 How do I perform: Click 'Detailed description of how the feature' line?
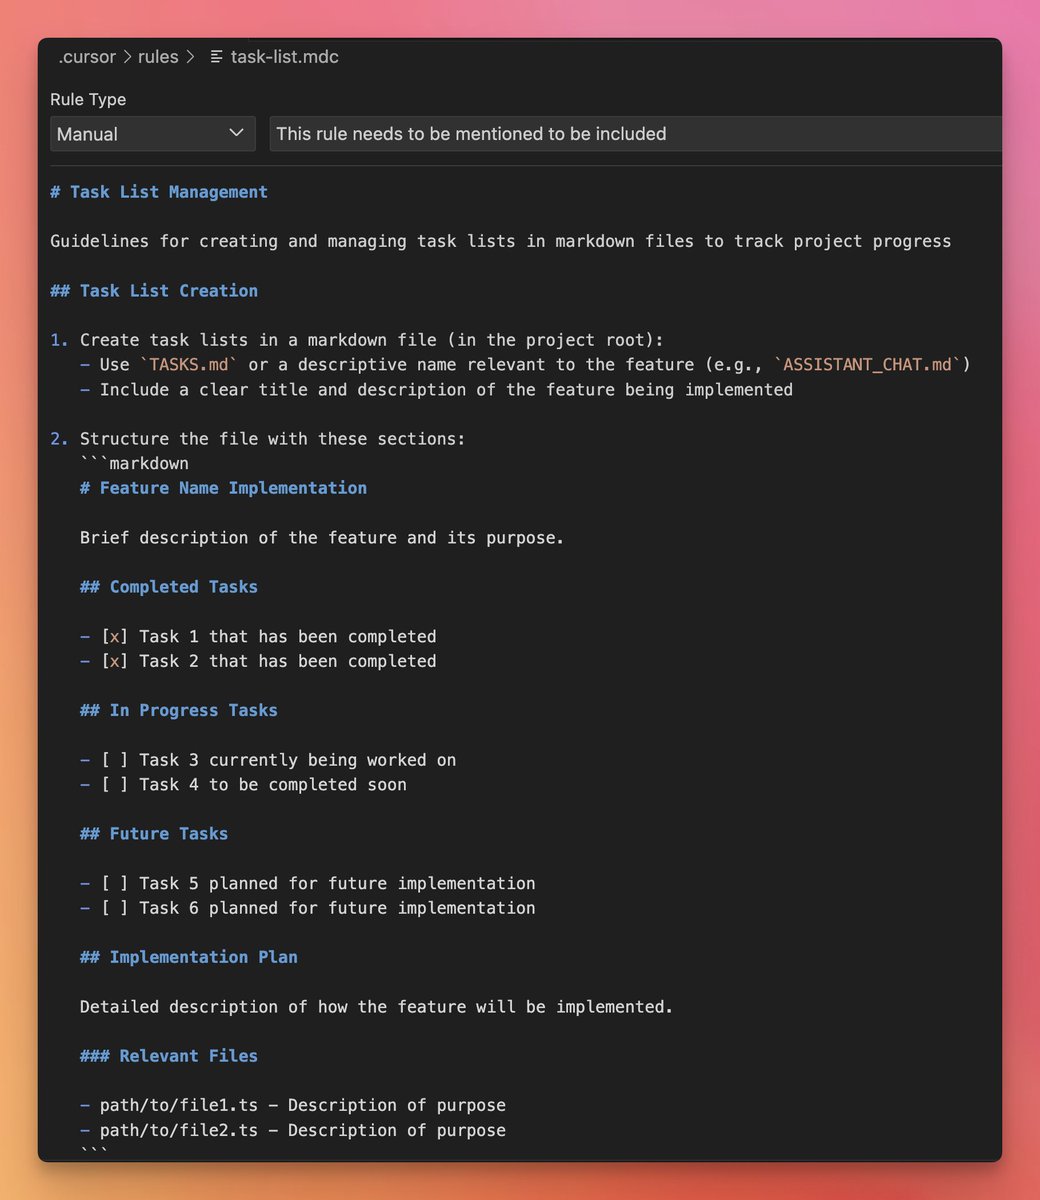(x=377, y=1007)
